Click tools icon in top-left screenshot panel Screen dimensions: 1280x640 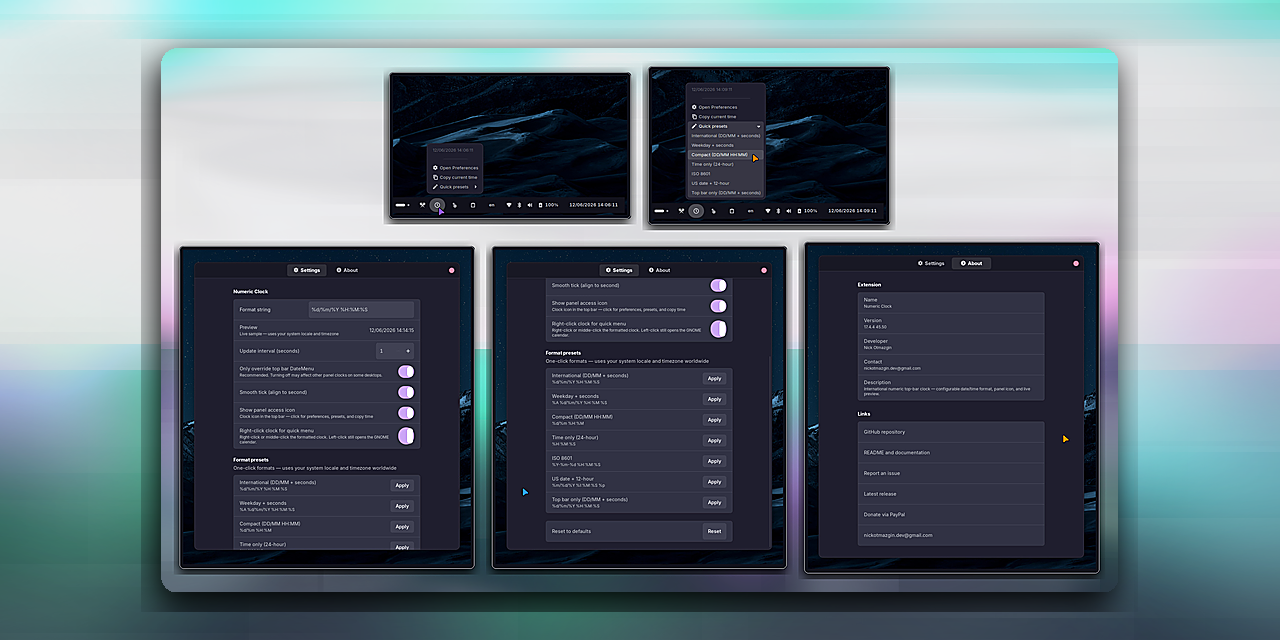point(422,205)
